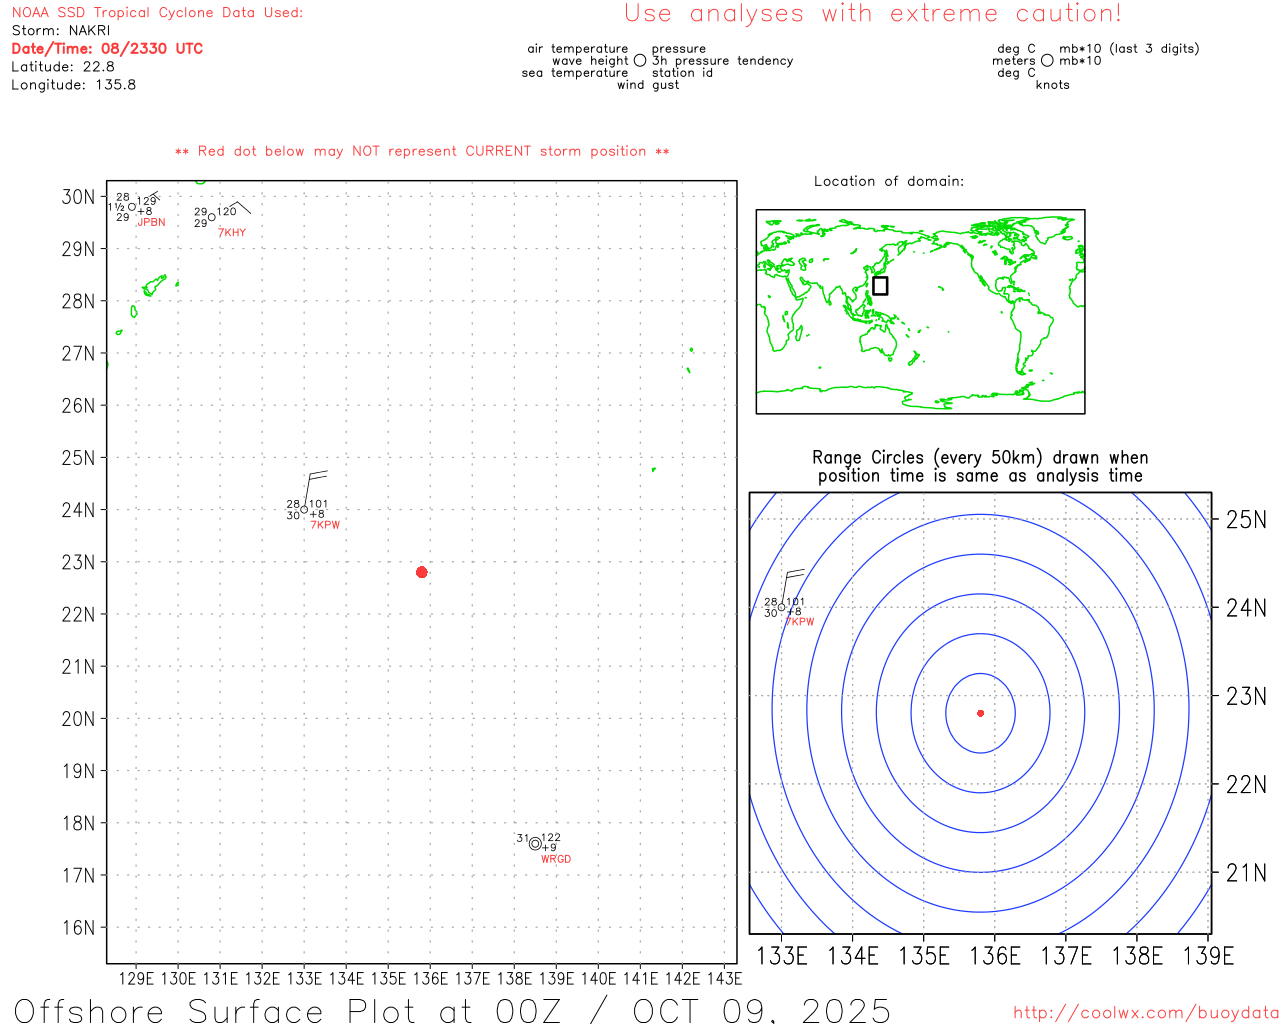Viewport: 1280px width, 1024px height.
Task: Click the black domain box on world map
Action: (880, 286)
